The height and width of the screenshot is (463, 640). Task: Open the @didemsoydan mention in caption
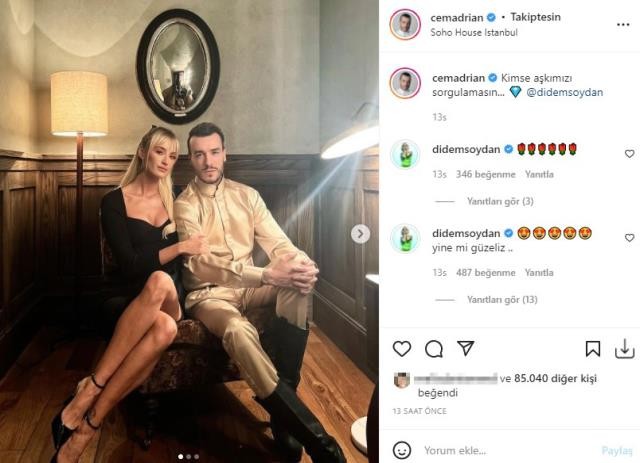pos(564,92)
